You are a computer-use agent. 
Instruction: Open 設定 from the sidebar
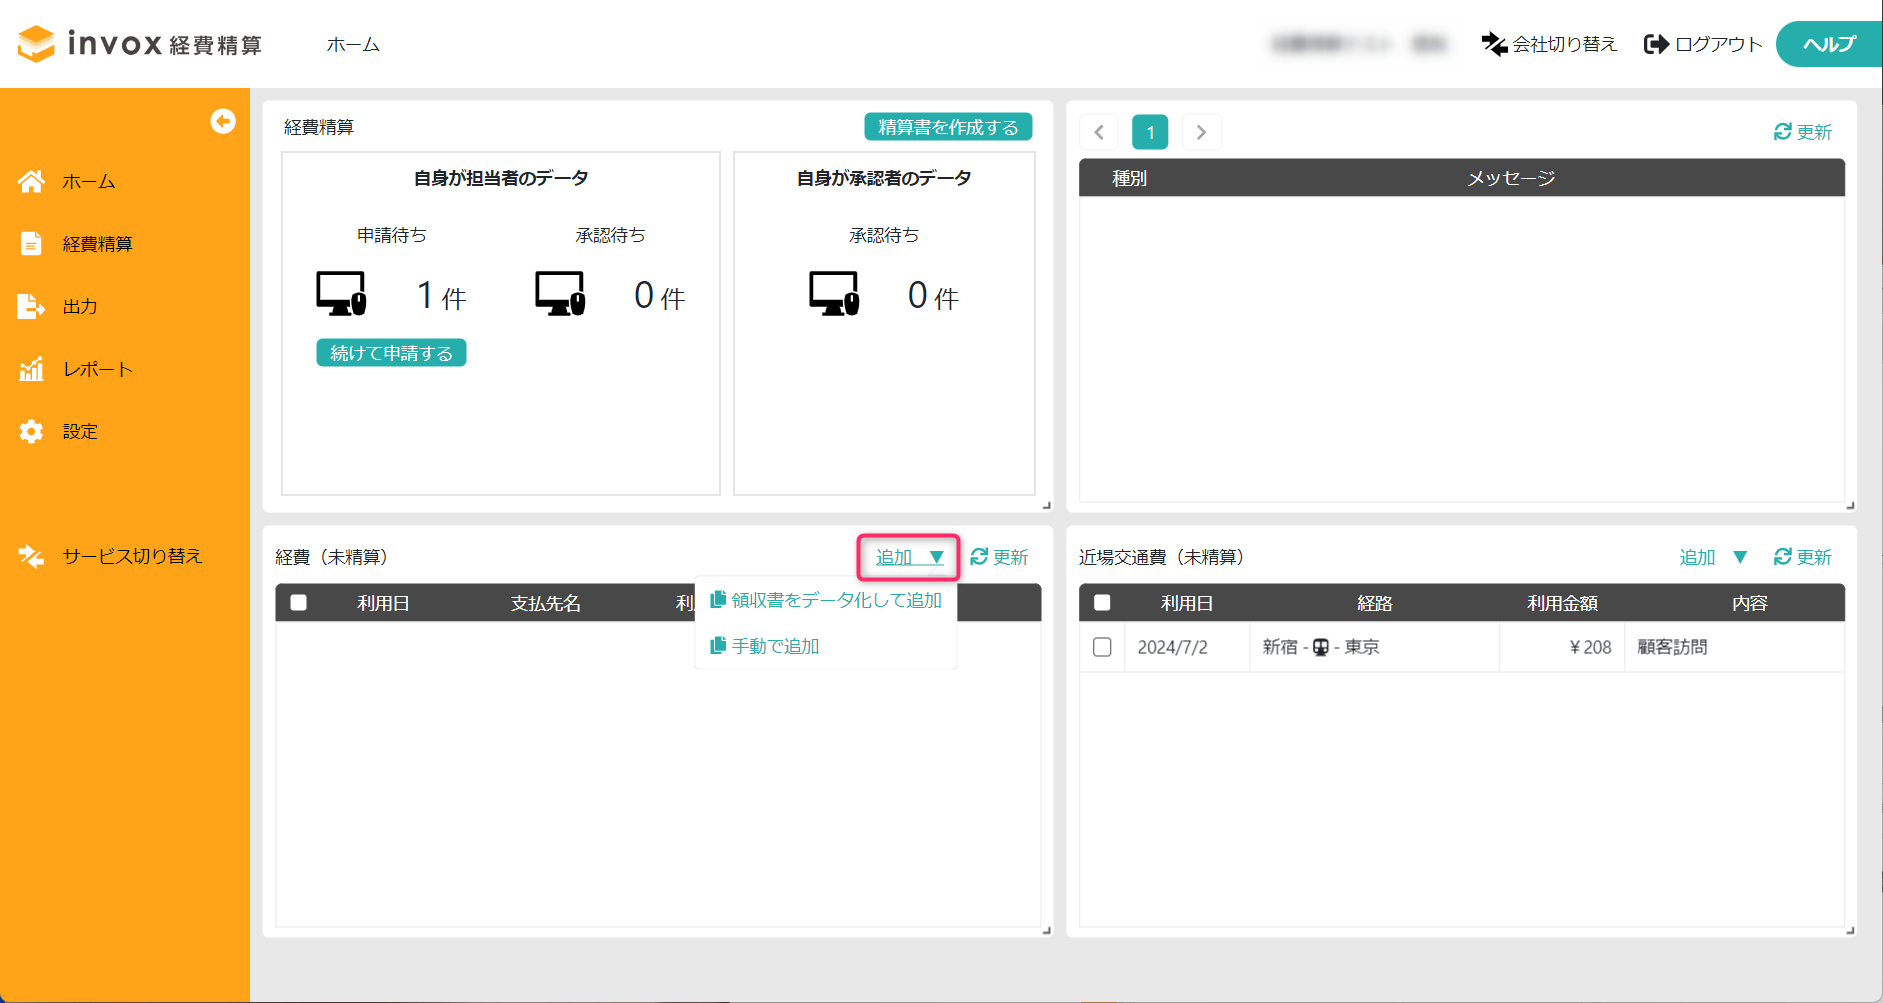[81, 430]
